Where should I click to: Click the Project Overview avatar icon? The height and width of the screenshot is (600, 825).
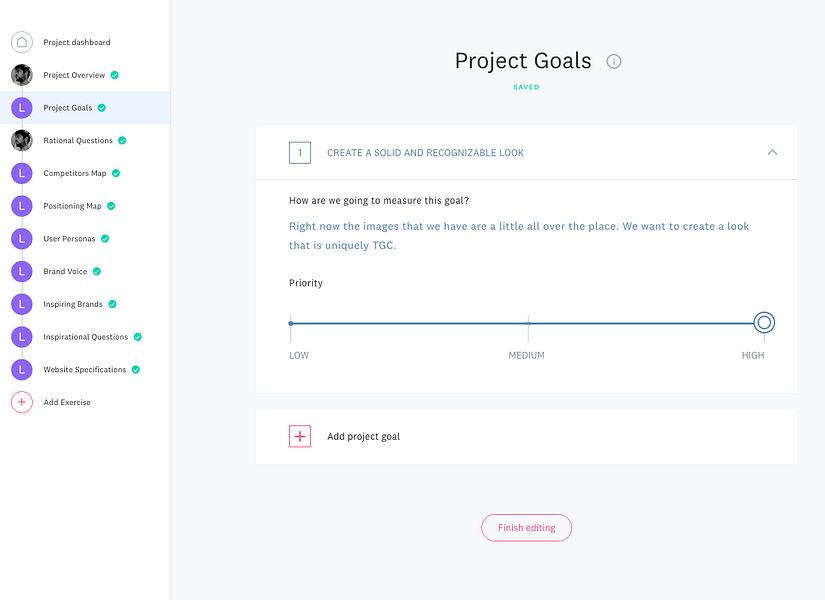[x=21, y=75]
